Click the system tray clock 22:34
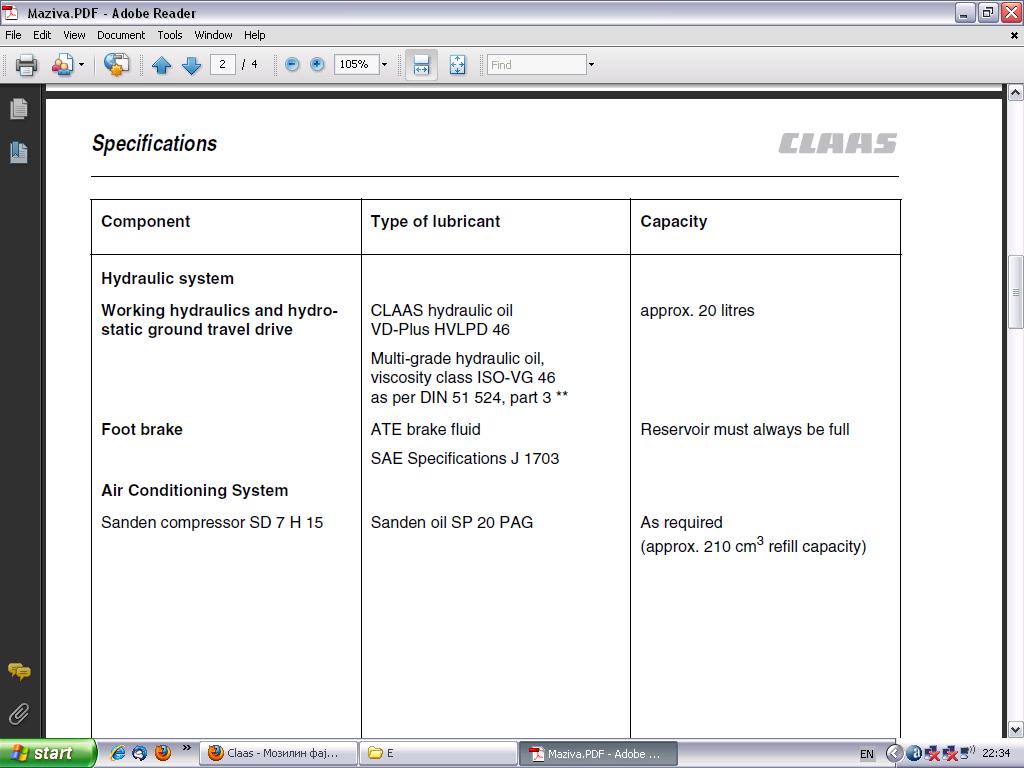Image resolution: width=1024 pixels, height=768 pixels. coord(997,754)
